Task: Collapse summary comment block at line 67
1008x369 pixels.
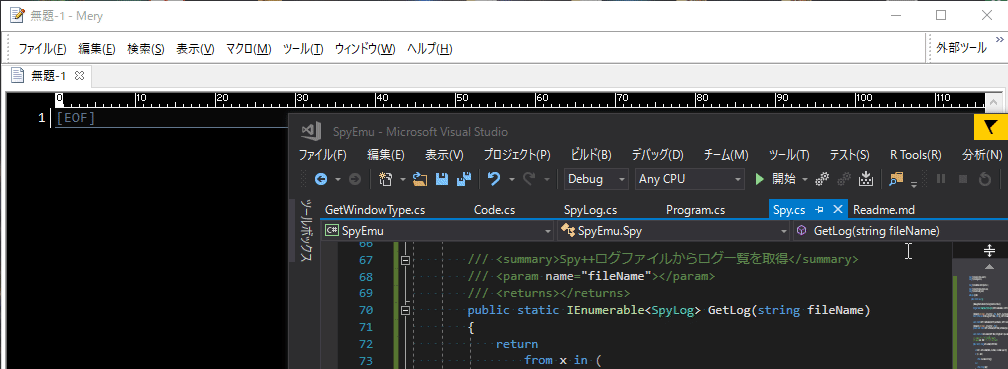Action: coord(405,260)
